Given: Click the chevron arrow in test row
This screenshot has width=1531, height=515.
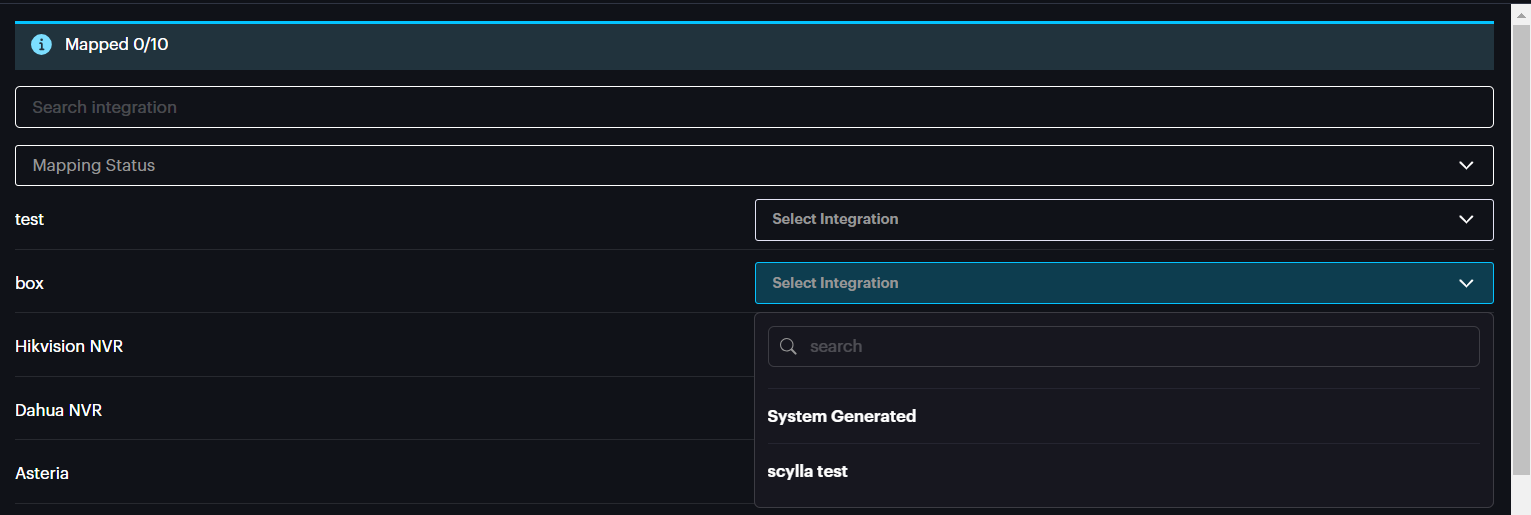Looking at the screenshot, I should click(x=1466, y=219).
